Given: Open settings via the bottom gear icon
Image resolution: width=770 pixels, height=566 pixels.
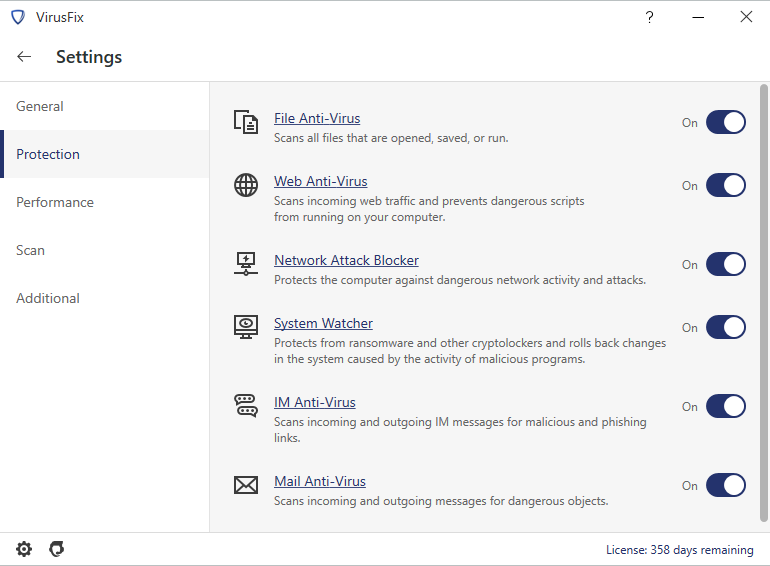Looking at the screenshot, I should 24,549.
